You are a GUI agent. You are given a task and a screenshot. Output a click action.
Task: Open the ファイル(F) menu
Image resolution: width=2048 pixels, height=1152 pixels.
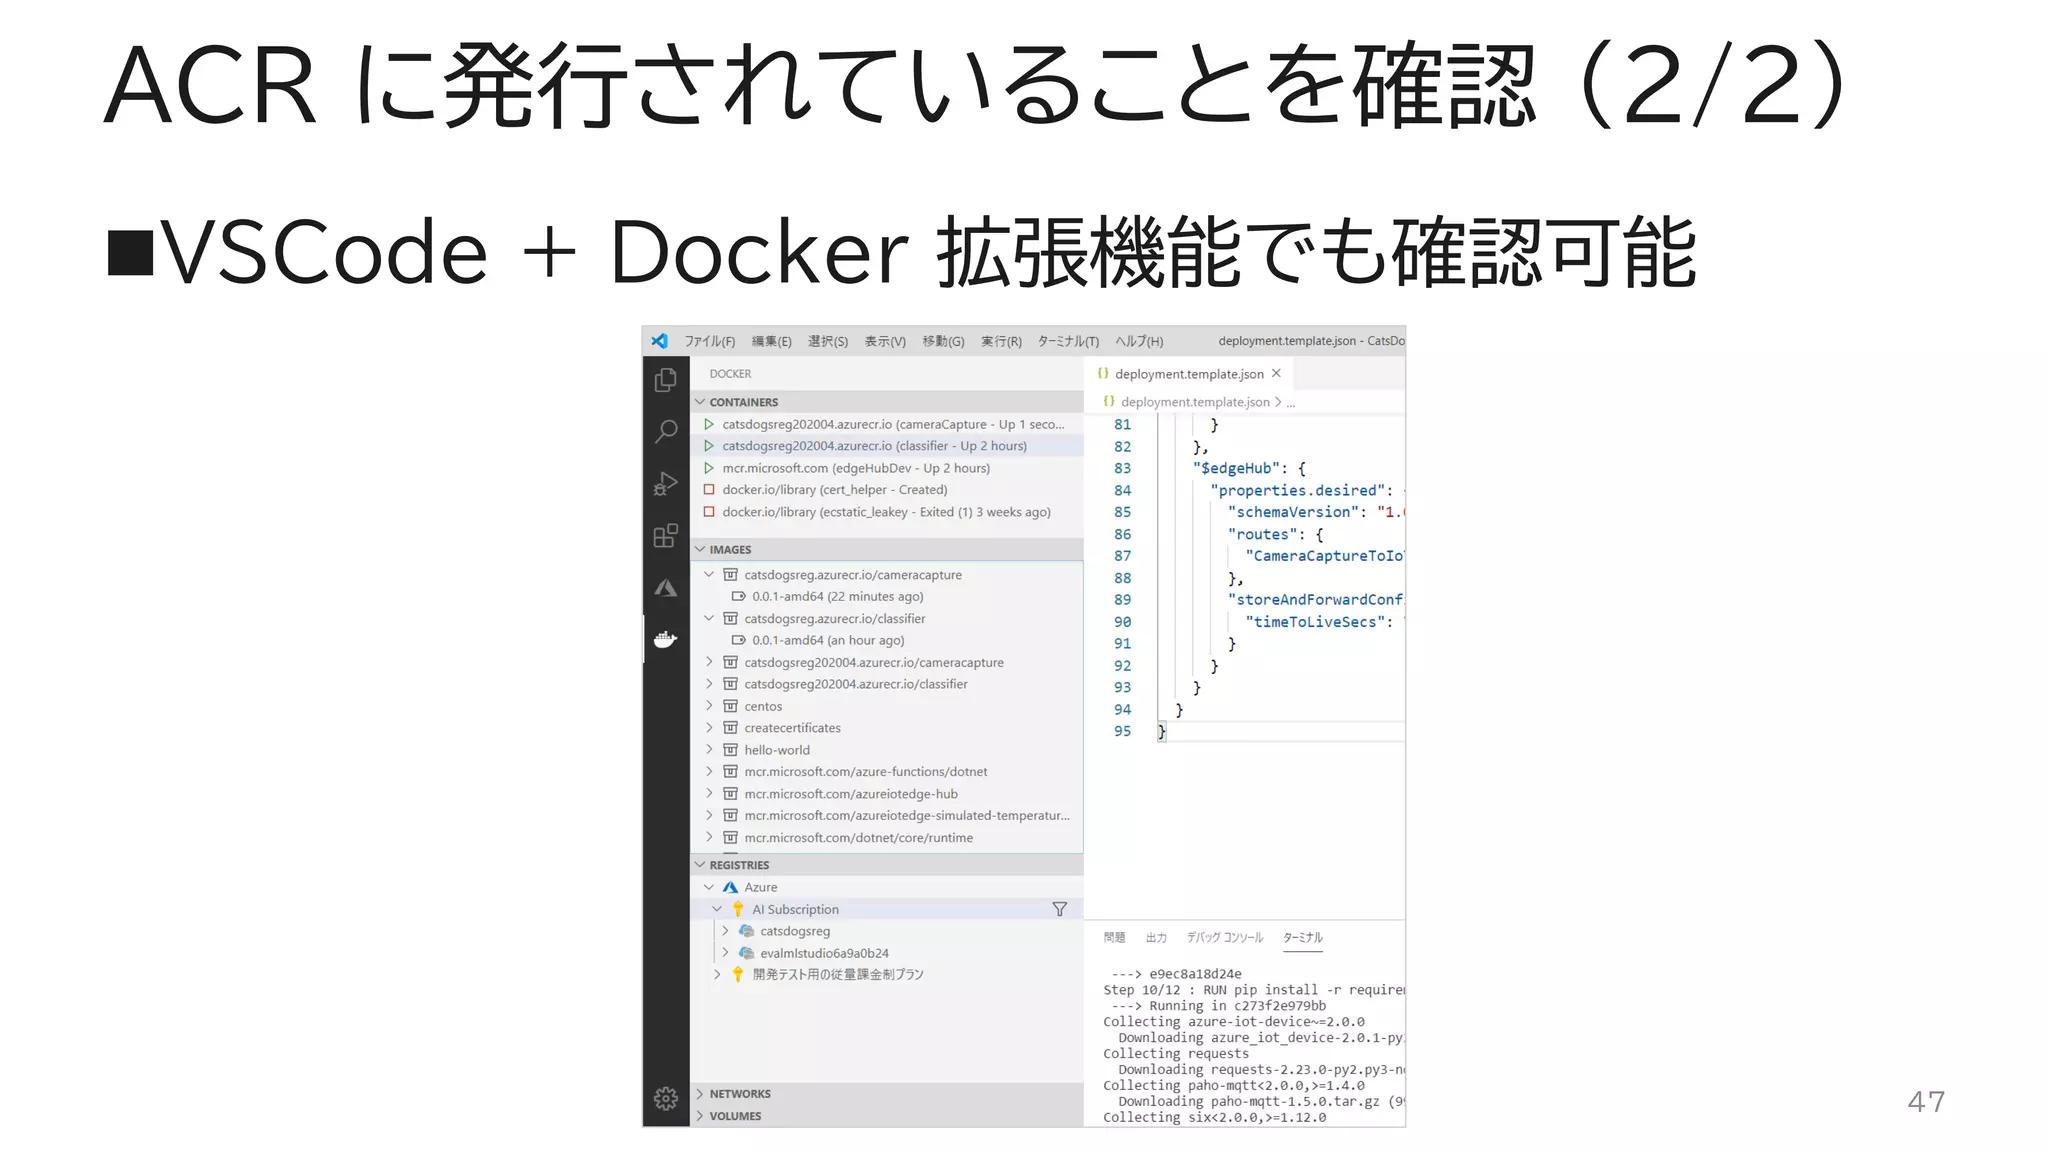710,341
